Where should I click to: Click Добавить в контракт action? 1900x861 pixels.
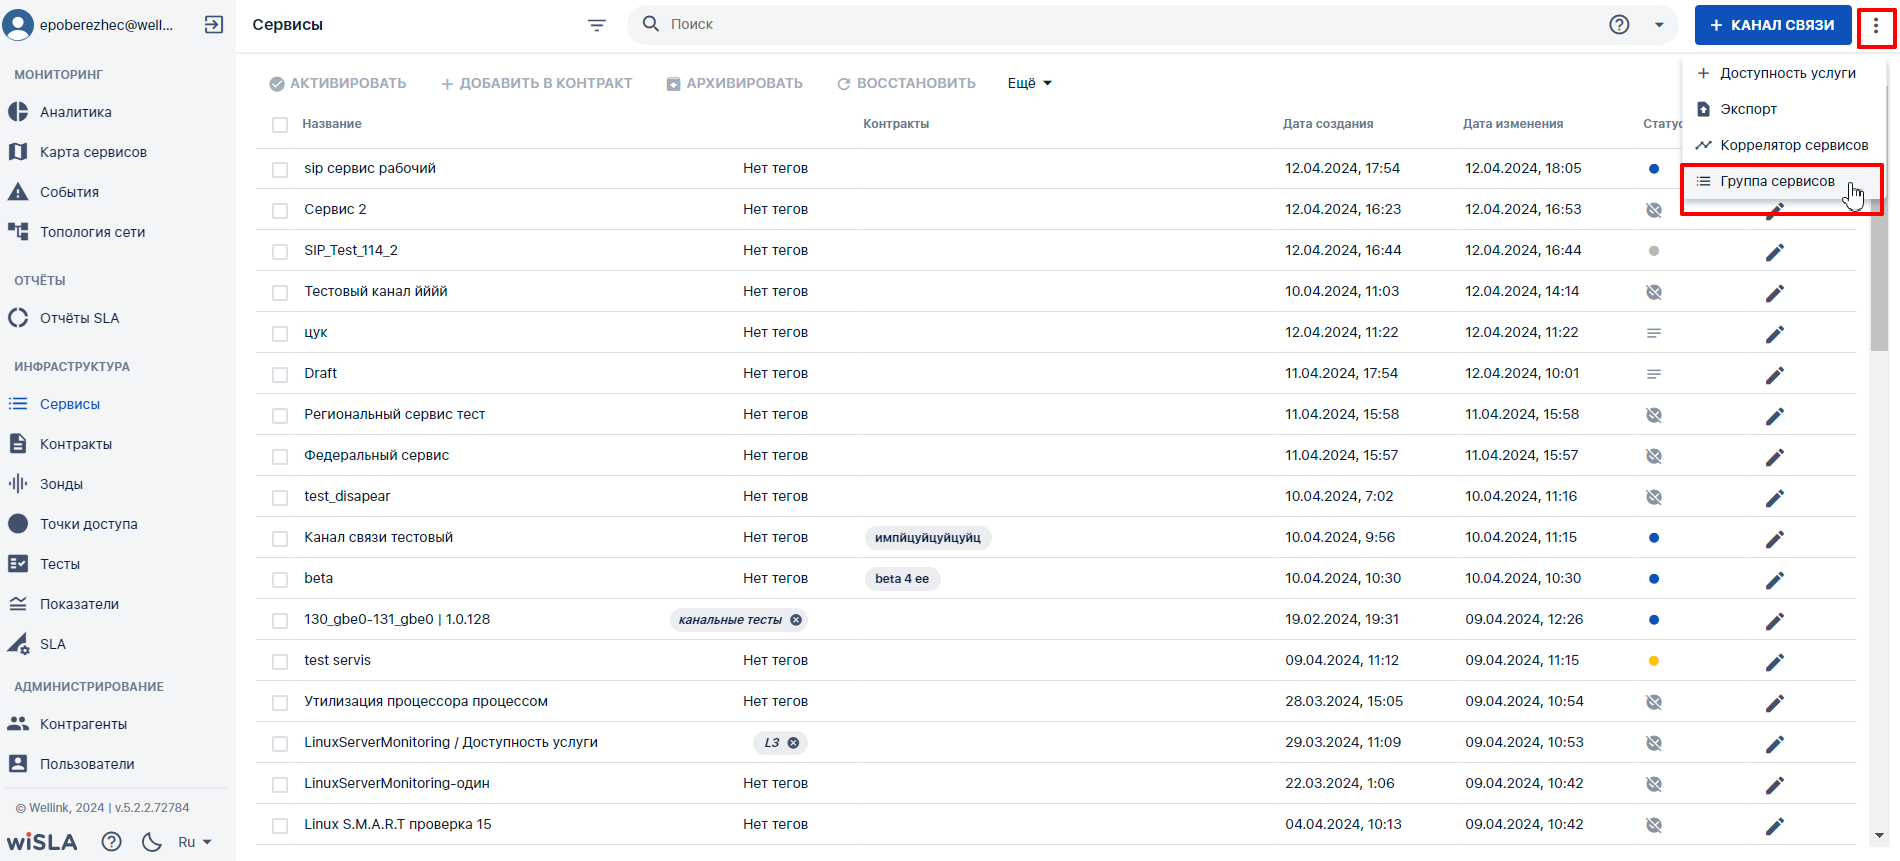click(537, 84)
